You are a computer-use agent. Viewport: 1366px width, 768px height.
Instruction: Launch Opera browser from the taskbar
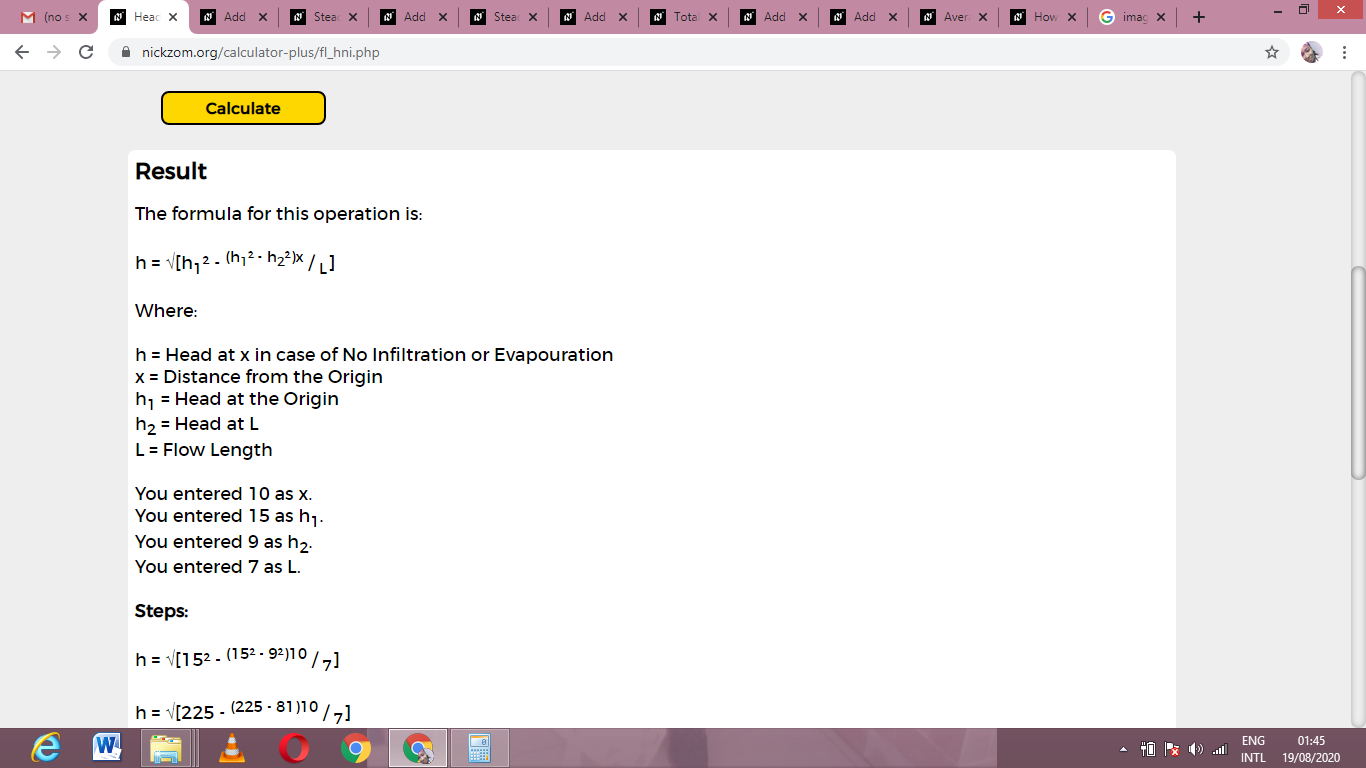click(293, 748)
